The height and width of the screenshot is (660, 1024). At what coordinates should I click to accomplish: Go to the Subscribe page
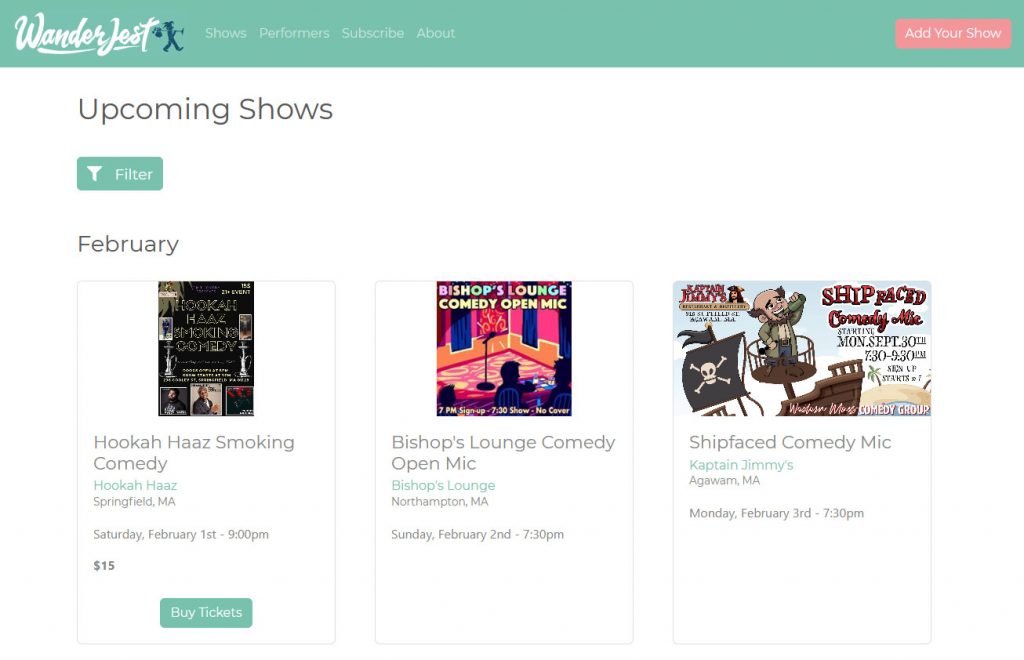pos(373,33)
